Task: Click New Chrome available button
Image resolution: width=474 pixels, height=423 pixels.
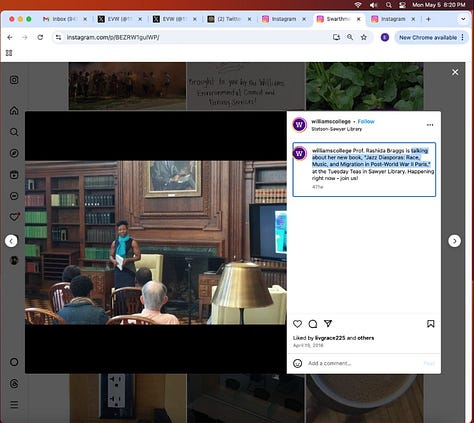Action: tap(428, 38)
